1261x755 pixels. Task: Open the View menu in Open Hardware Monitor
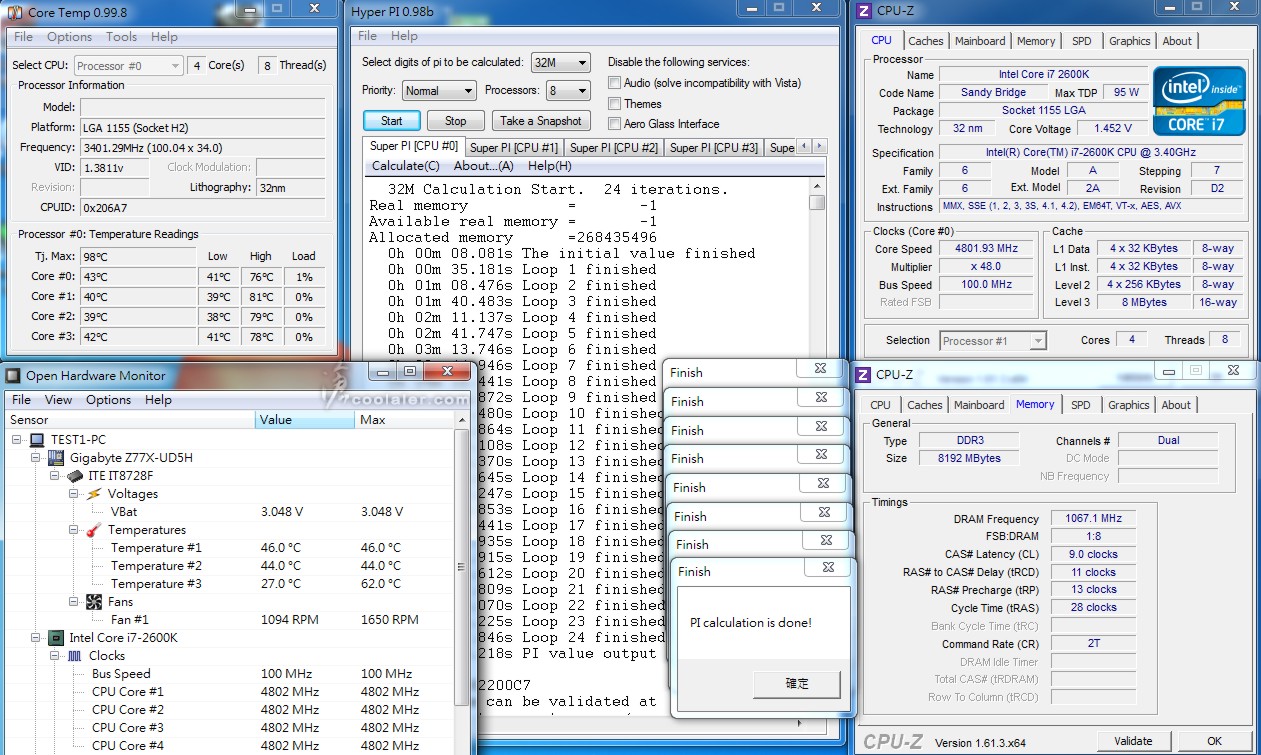(x=59, y=400)
